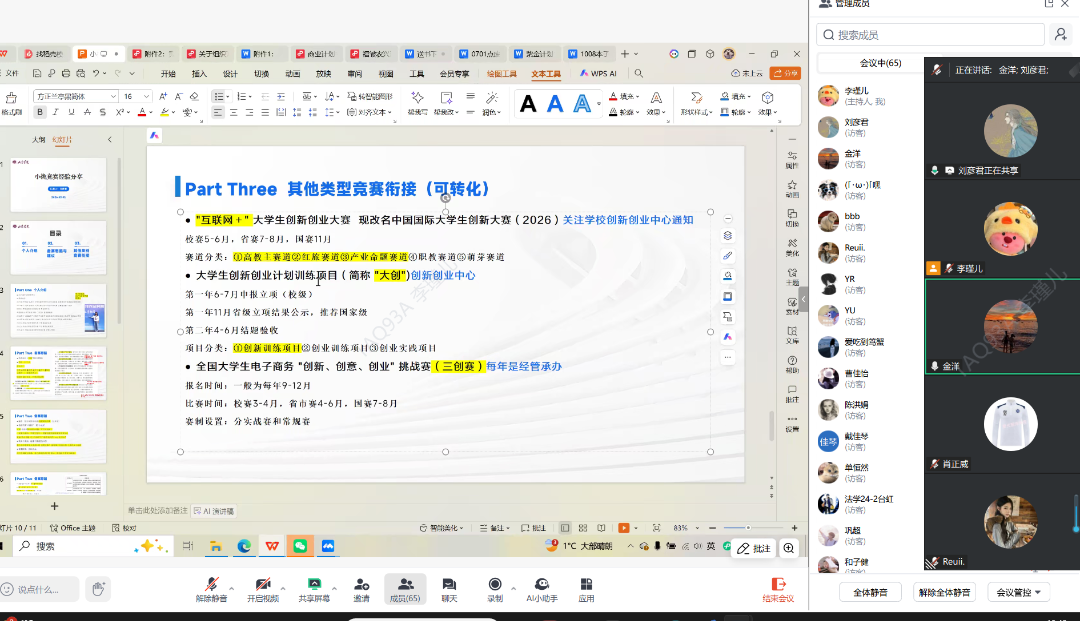This screenshot has width=1080, height=621.
Task: Click the red font color swatch
Action: click(142, 112)
